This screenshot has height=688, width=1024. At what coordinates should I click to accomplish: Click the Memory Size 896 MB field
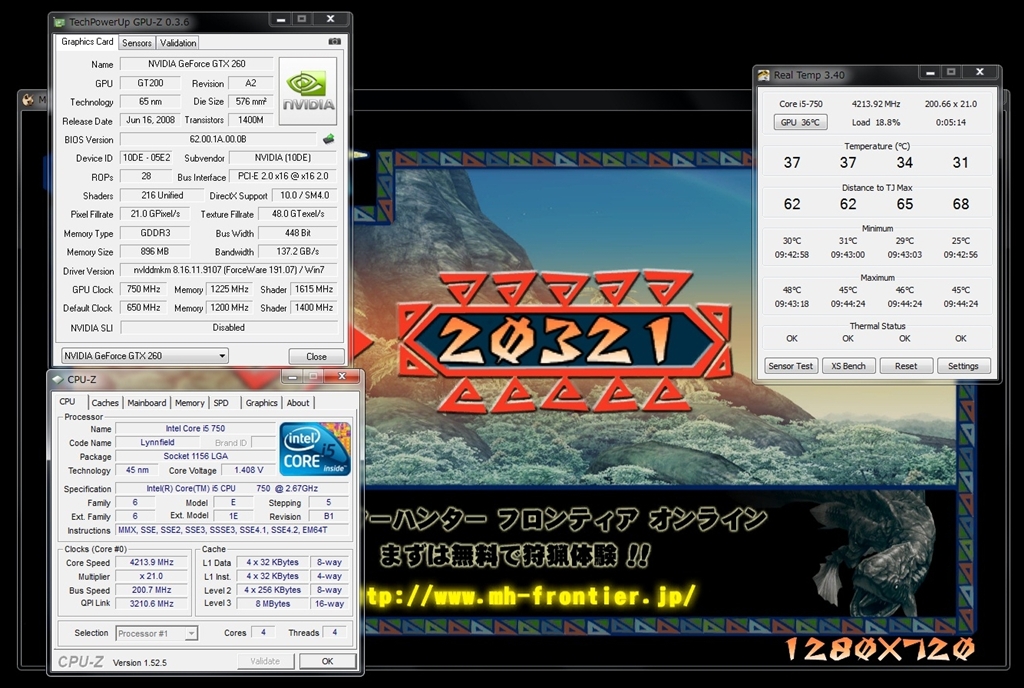(155, 251)
